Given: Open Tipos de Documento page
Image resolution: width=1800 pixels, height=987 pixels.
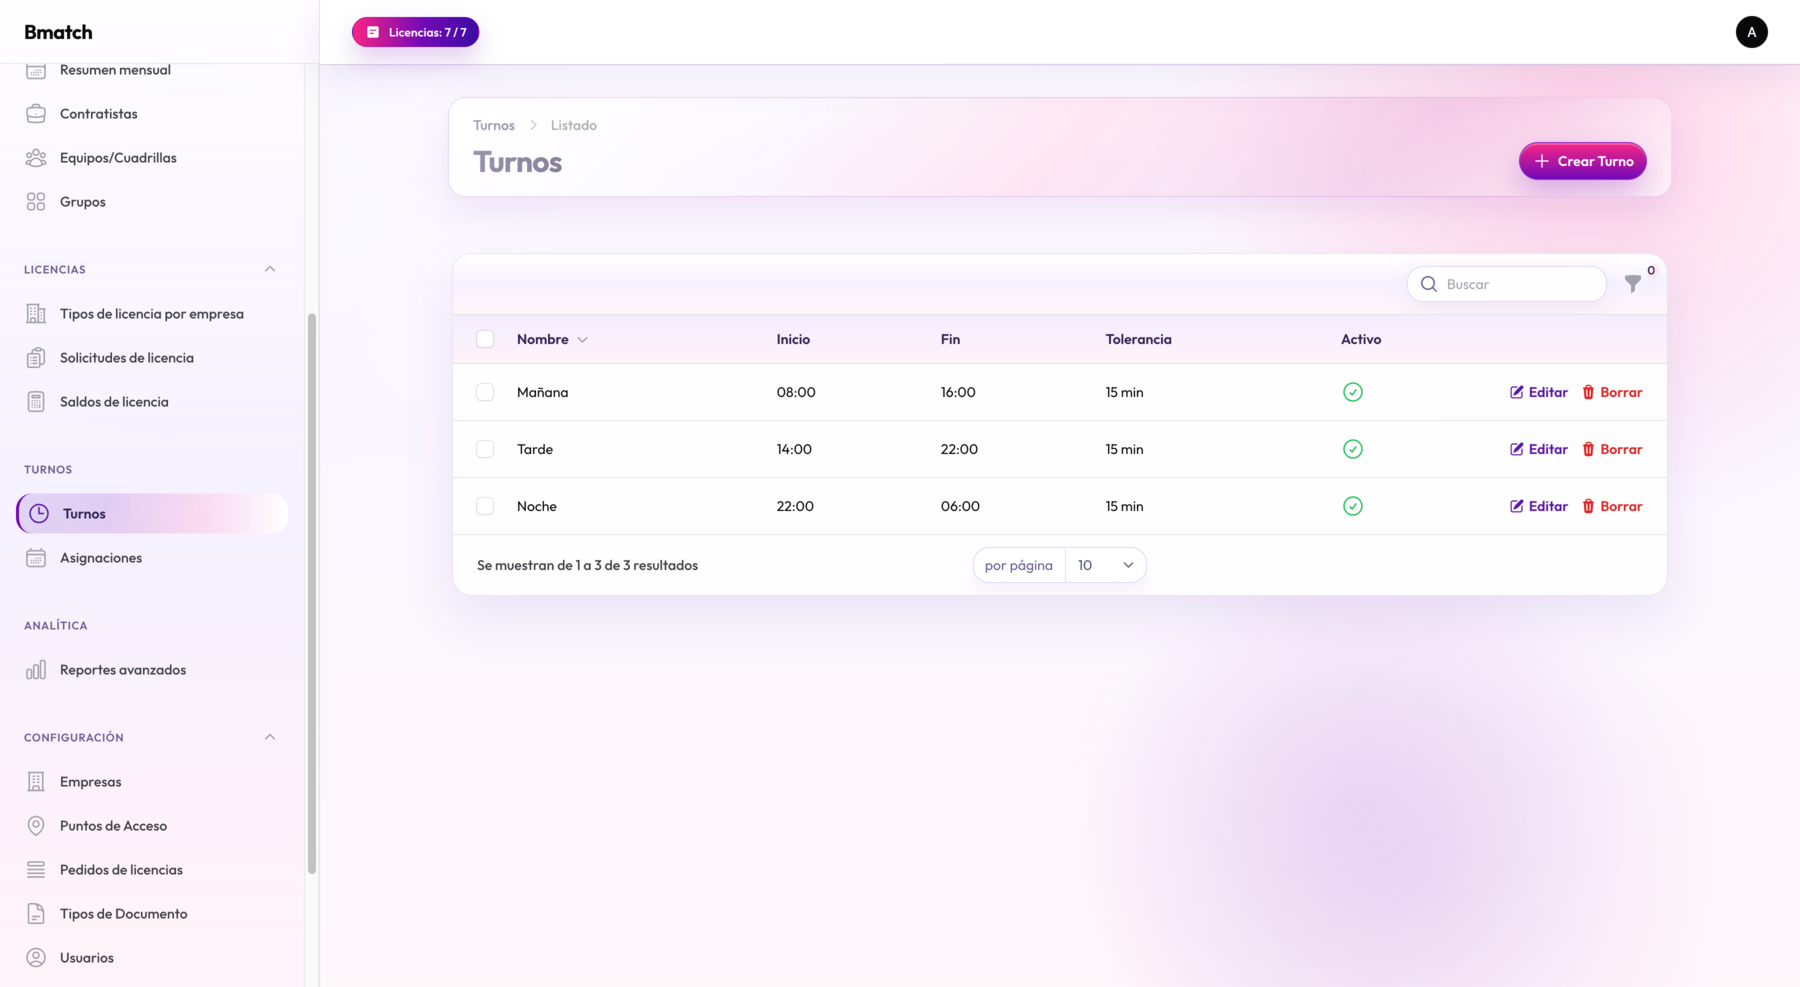Looking at the screenshot, I should [152, 914].
